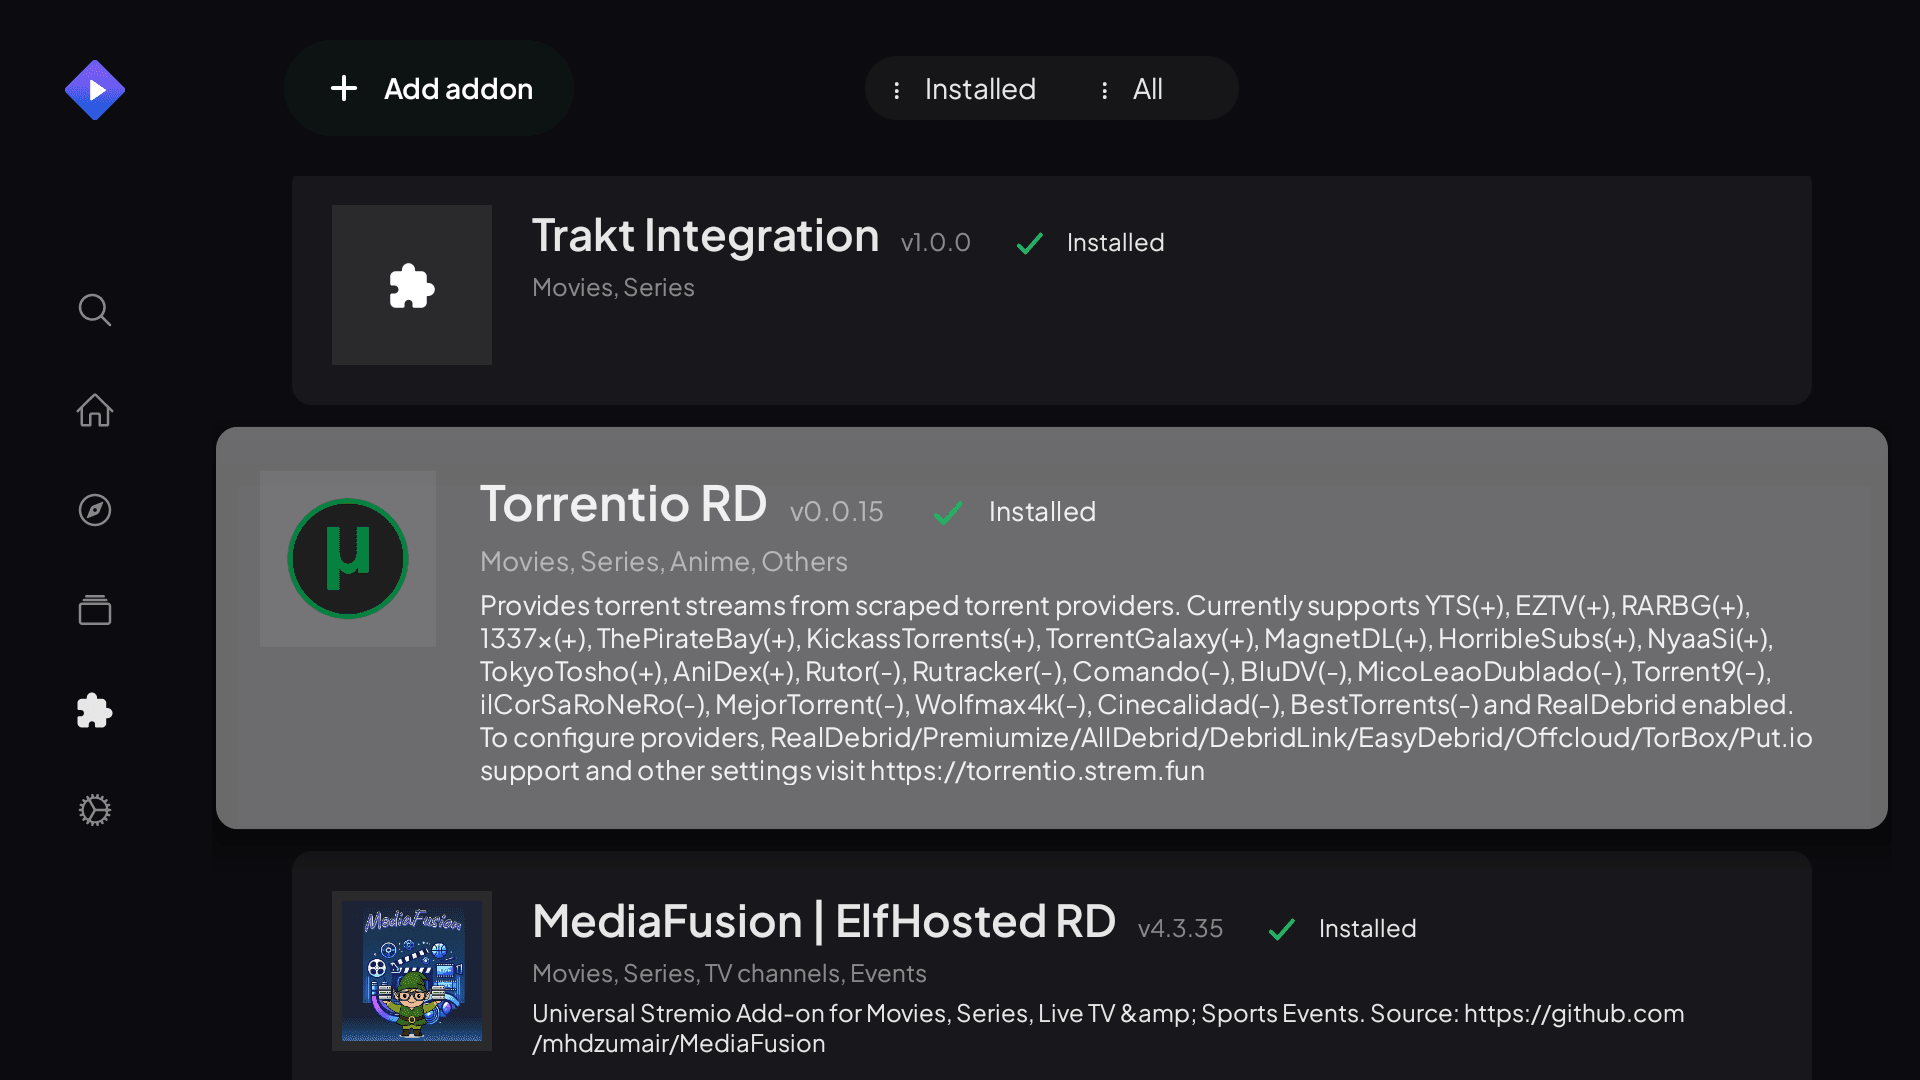Toggle the Installed checkmark on Torrentio RD
Viewport: 1920px width, 1080px height.
click(x=947, y=512)
